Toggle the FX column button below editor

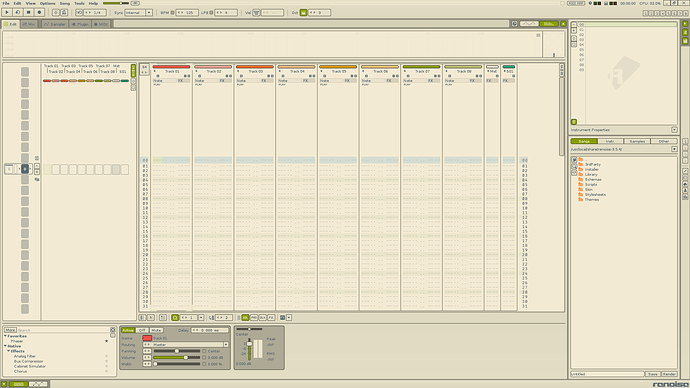(x=271, y=318)
